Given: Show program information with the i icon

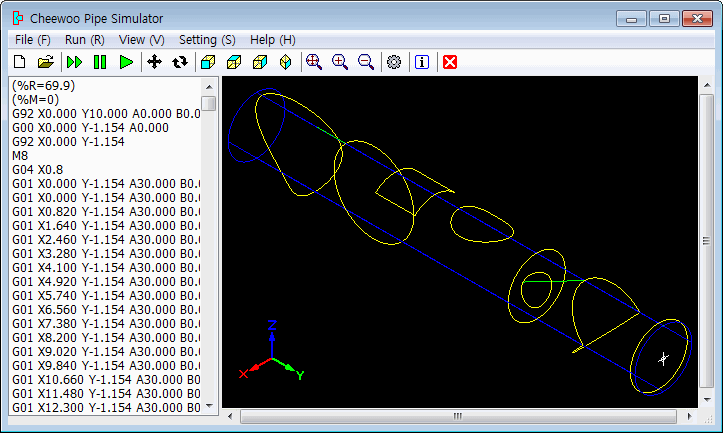Looking at the screenshot, I should coord(422,62).
